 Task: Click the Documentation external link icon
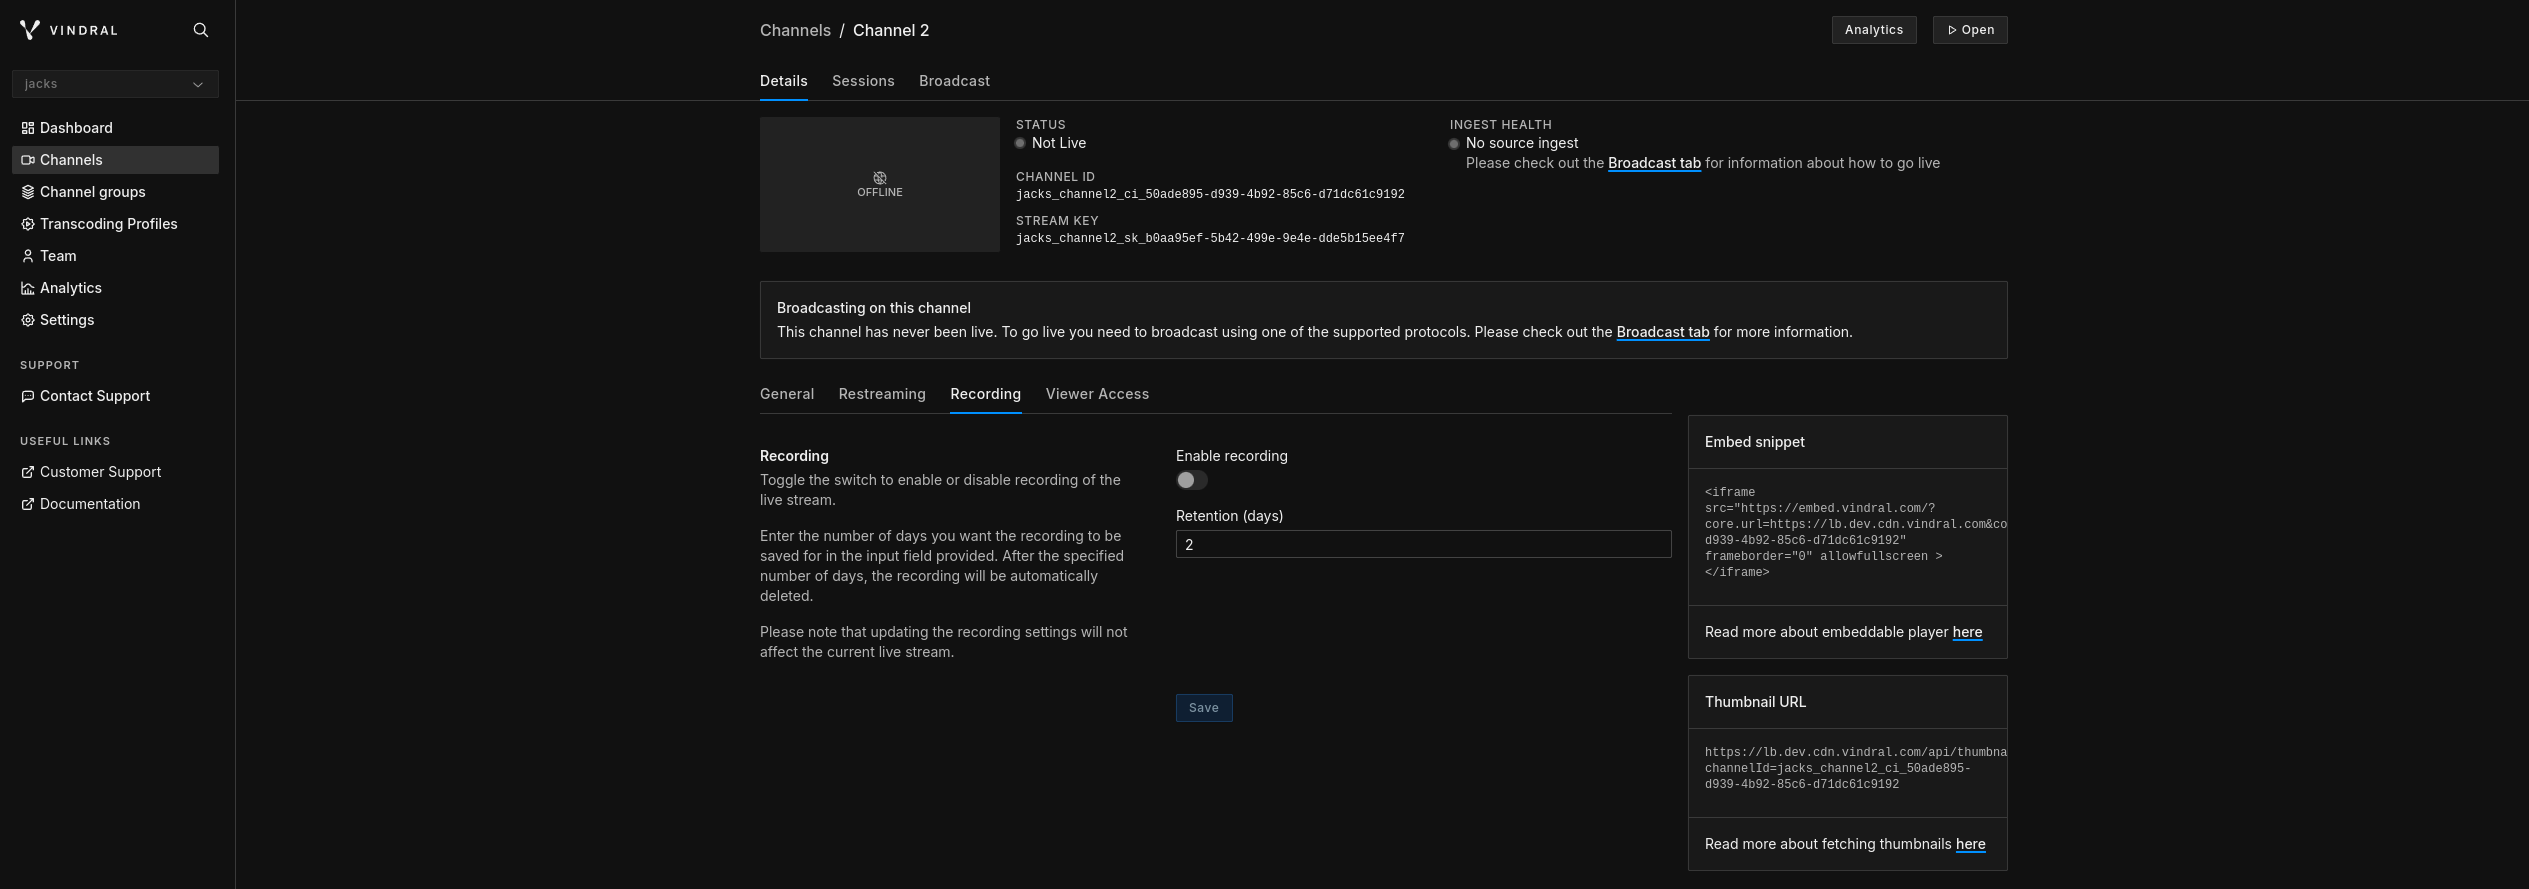tap(28, 504)
